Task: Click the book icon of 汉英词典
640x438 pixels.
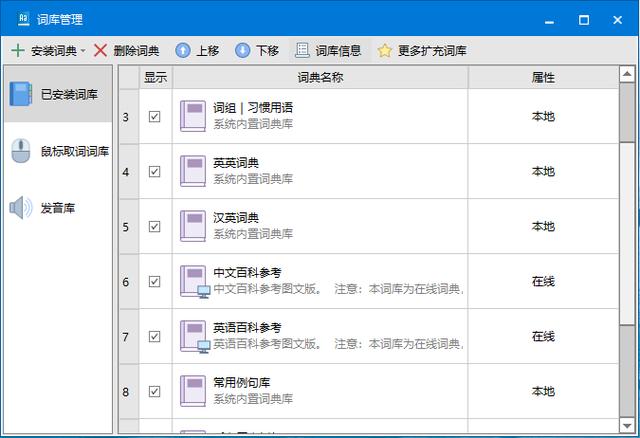Action: click(x=193, y=227)
